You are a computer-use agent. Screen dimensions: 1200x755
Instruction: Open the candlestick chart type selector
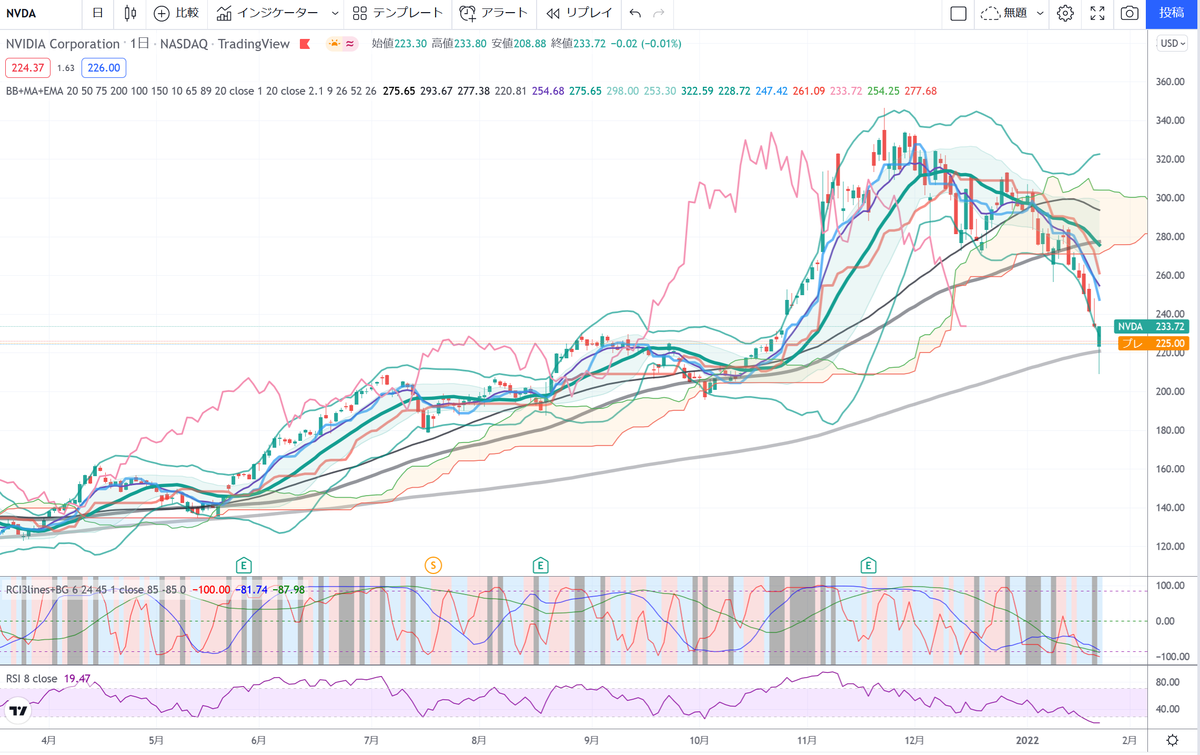coord(130,13)
